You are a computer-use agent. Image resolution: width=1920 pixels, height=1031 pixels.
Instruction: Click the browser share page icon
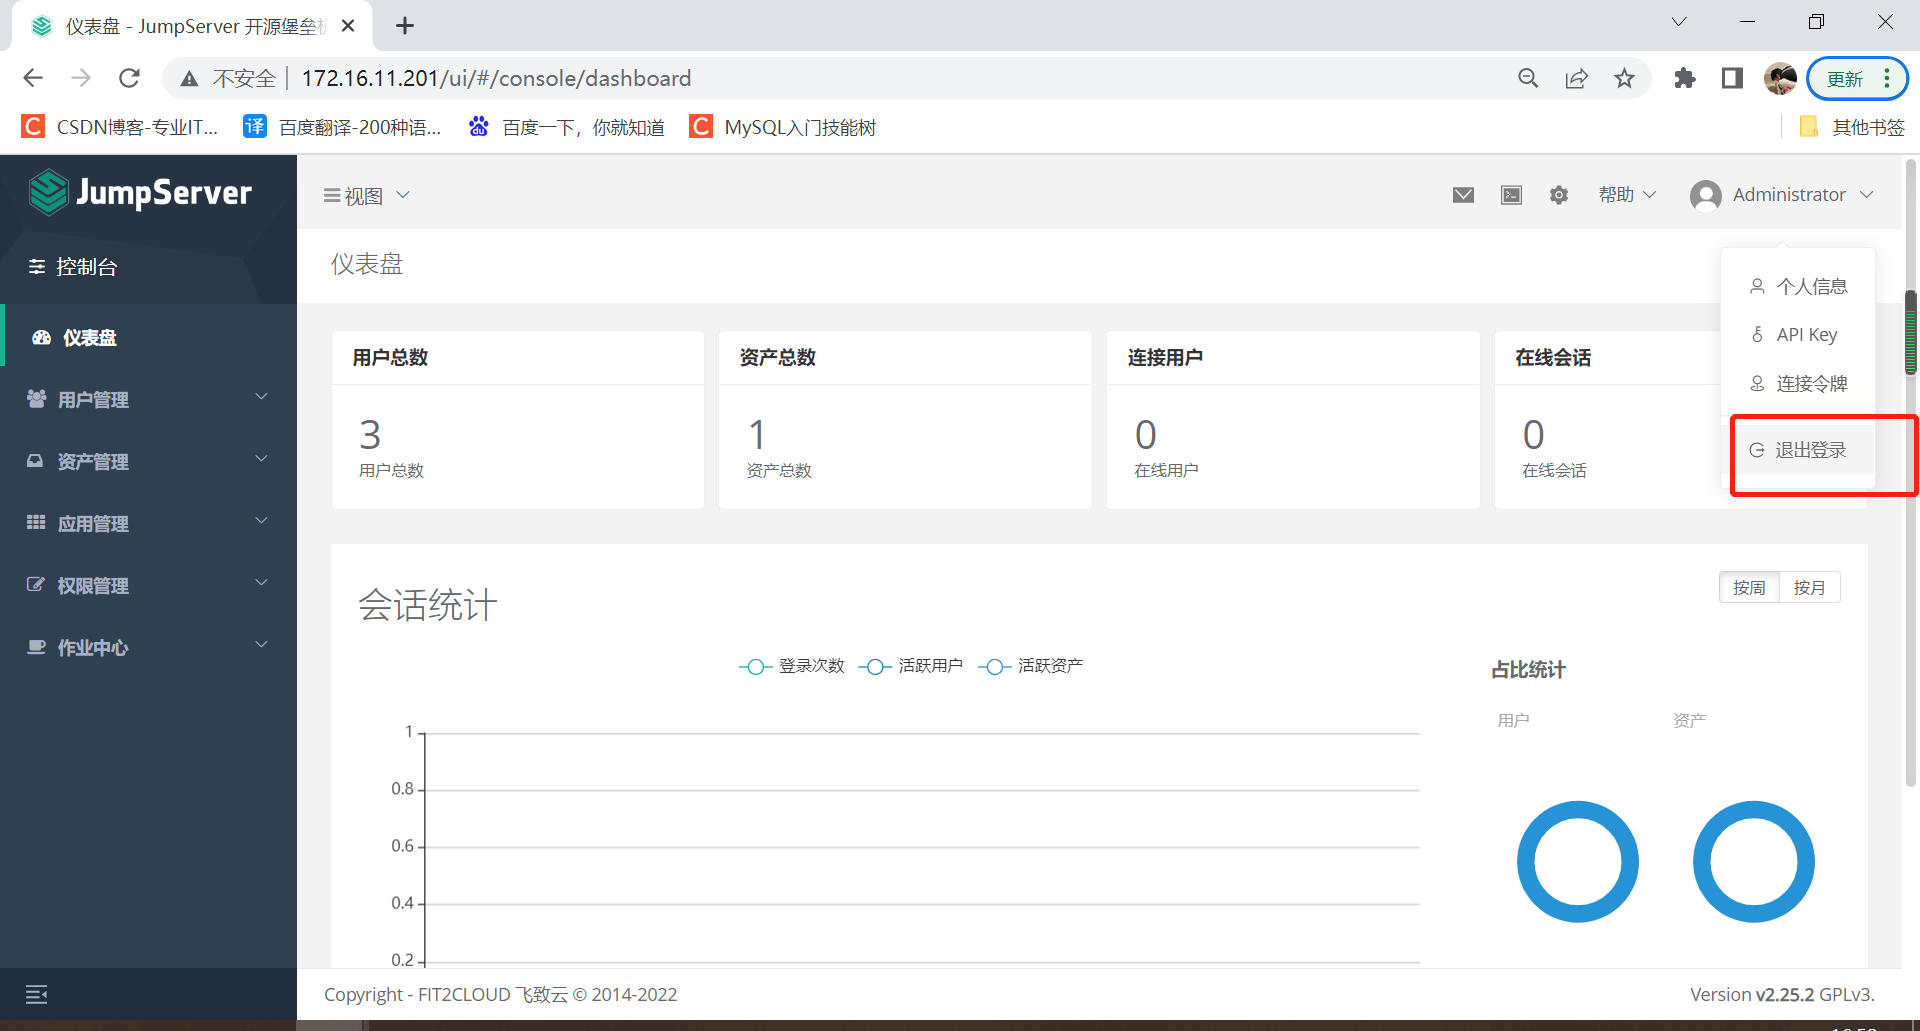click(x=1576, y=78)
